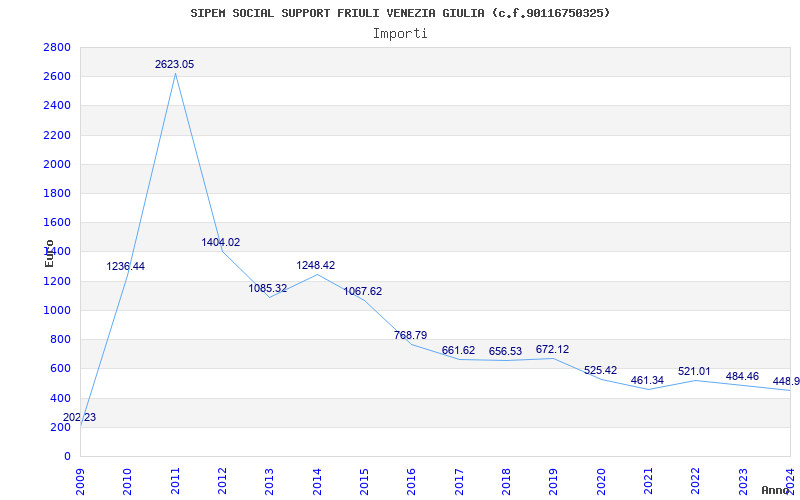Viewport: 800px width, 500px height.
Task: Click the x-axis year 2009
Action: point(81,482)
